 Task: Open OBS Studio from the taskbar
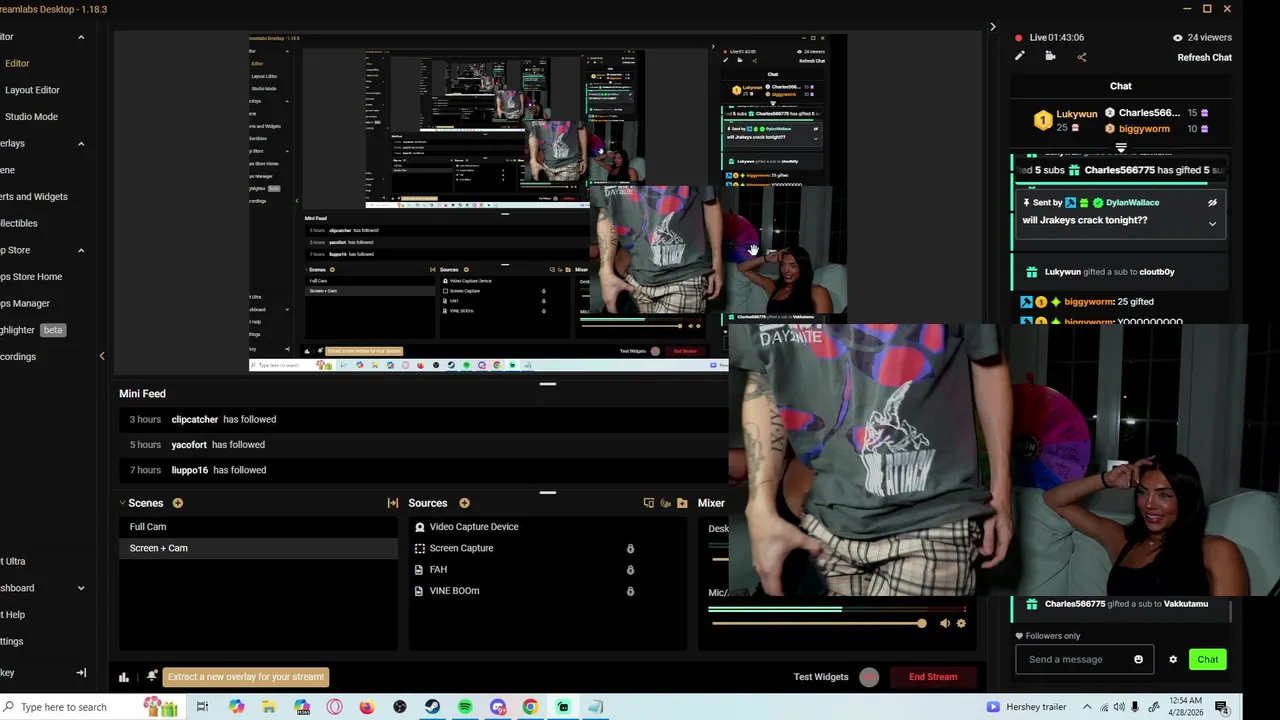point(400,707)
